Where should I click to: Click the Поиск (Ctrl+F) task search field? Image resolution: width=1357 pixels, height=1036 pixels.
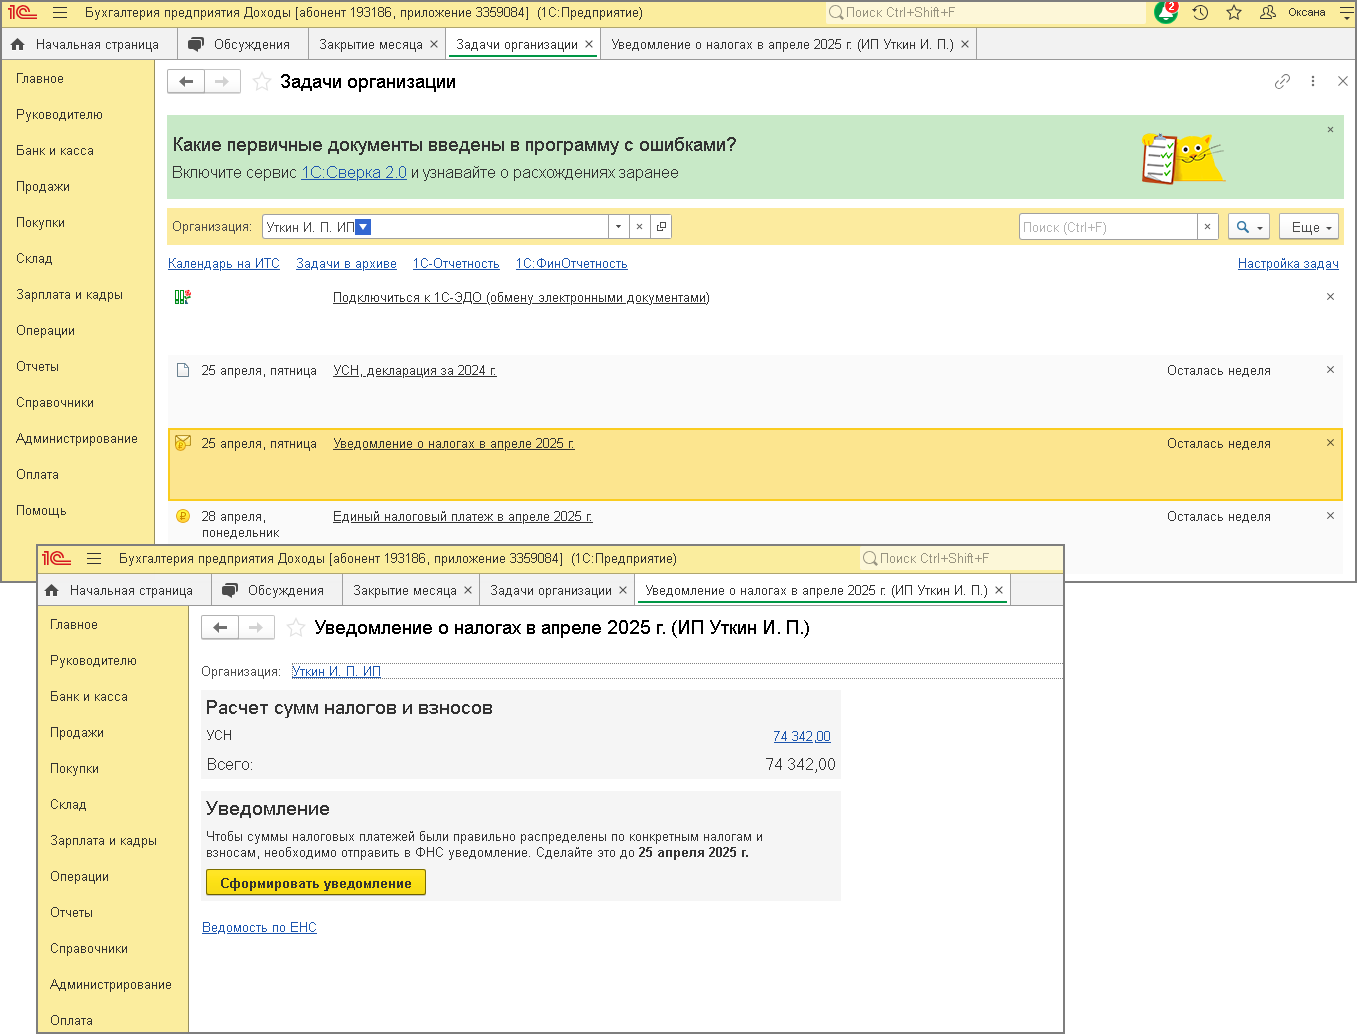pyautogui.click(x=1108, y=227)
